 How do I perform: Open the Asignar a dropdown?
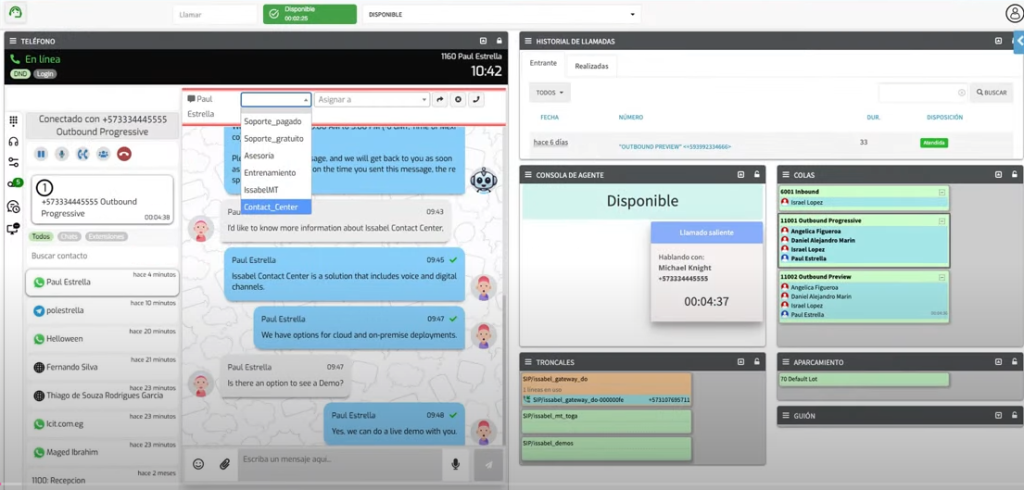pos(372,99)
